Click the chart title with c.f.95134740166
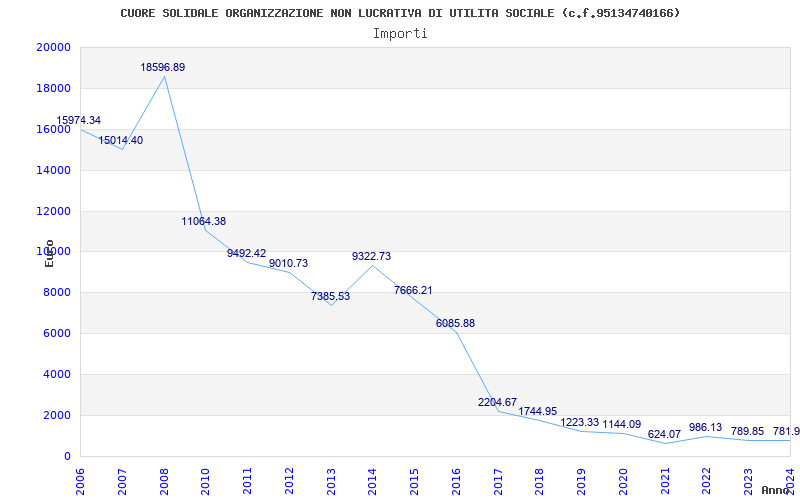 pyautogui.click(x=400, y=13)
